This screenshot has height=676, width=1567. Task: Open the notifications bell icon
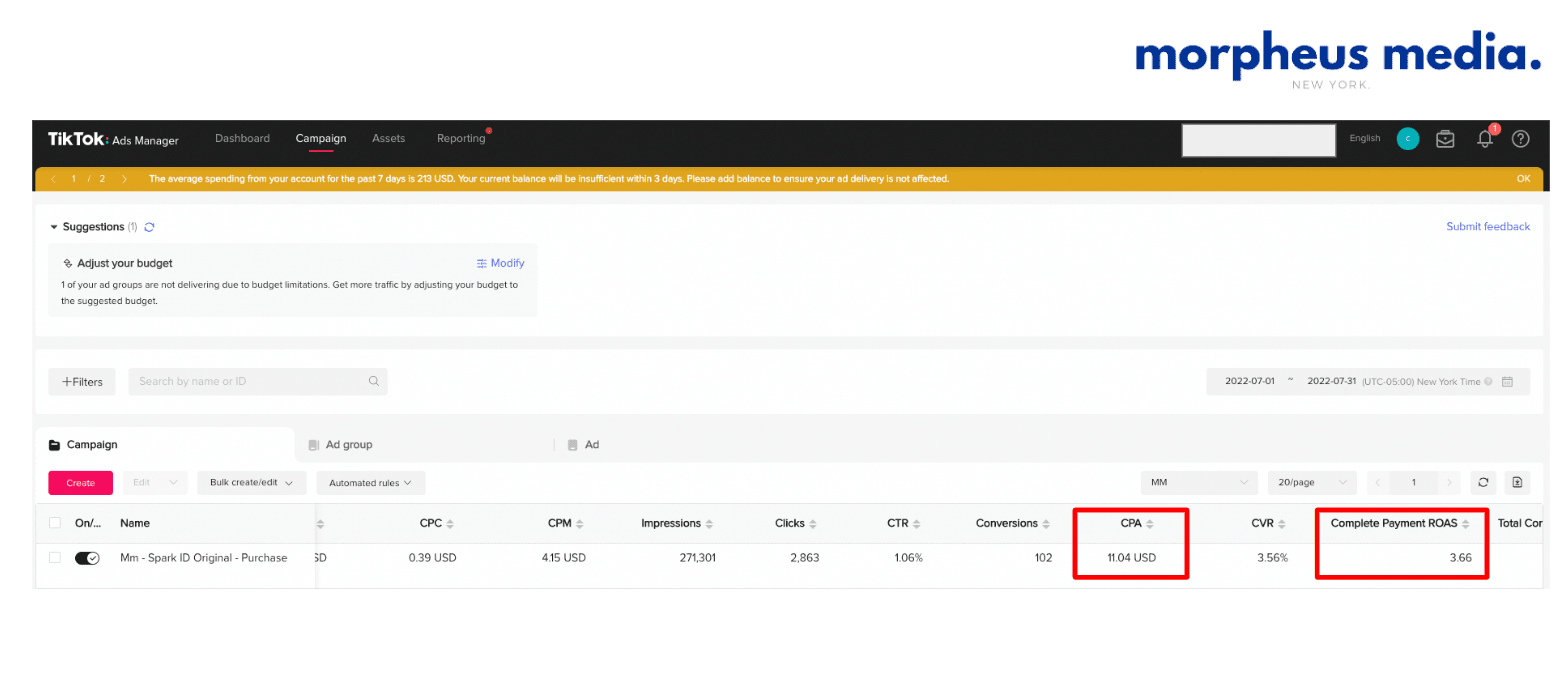click(x=1485, y=139)
